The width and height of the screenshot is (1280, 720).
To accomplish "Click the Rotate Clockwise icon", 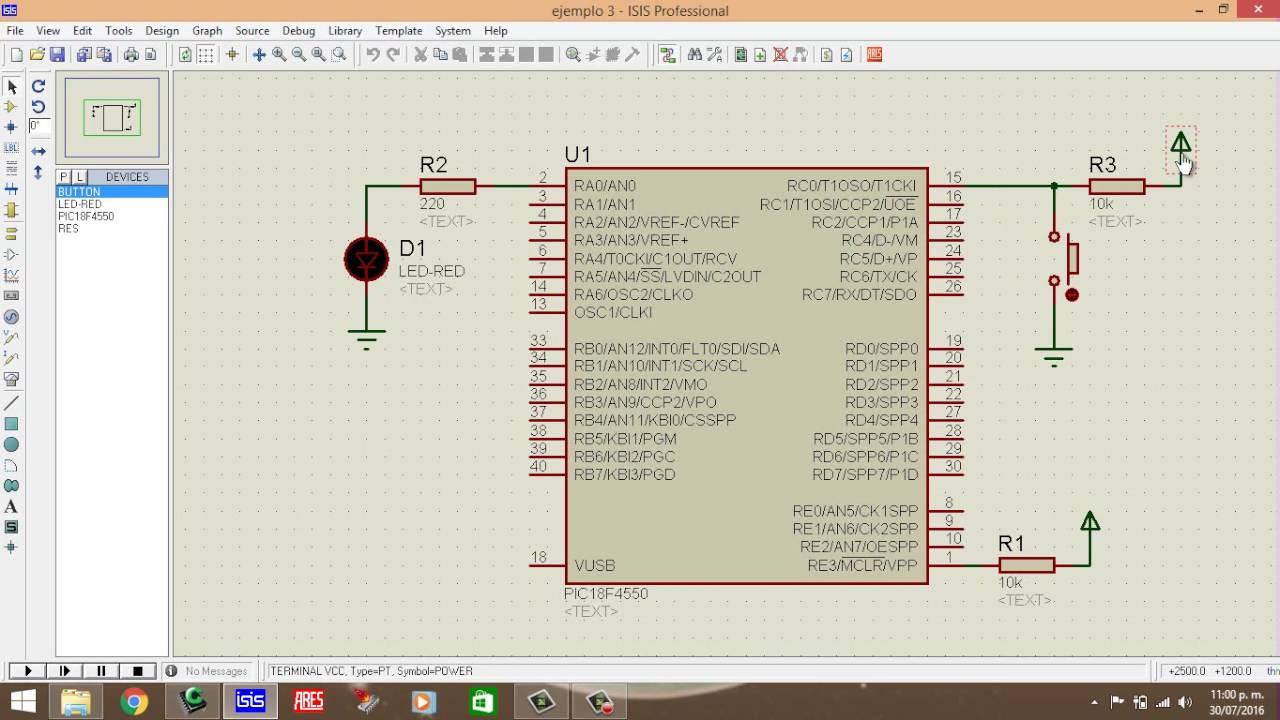I will 38,87.
